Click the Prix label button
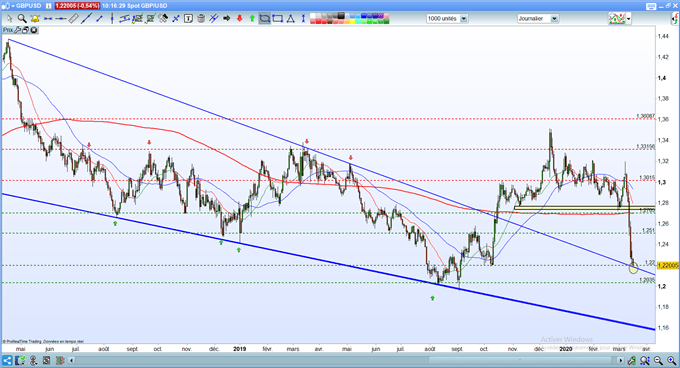This screenshot has height=368, width=680. [8, 30]
